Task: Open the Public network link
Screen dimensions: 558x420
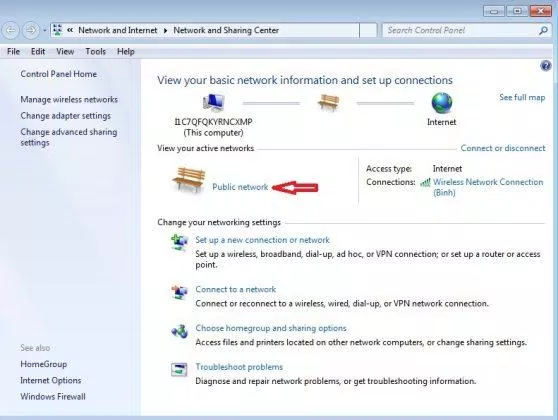Action: point(240,187)
